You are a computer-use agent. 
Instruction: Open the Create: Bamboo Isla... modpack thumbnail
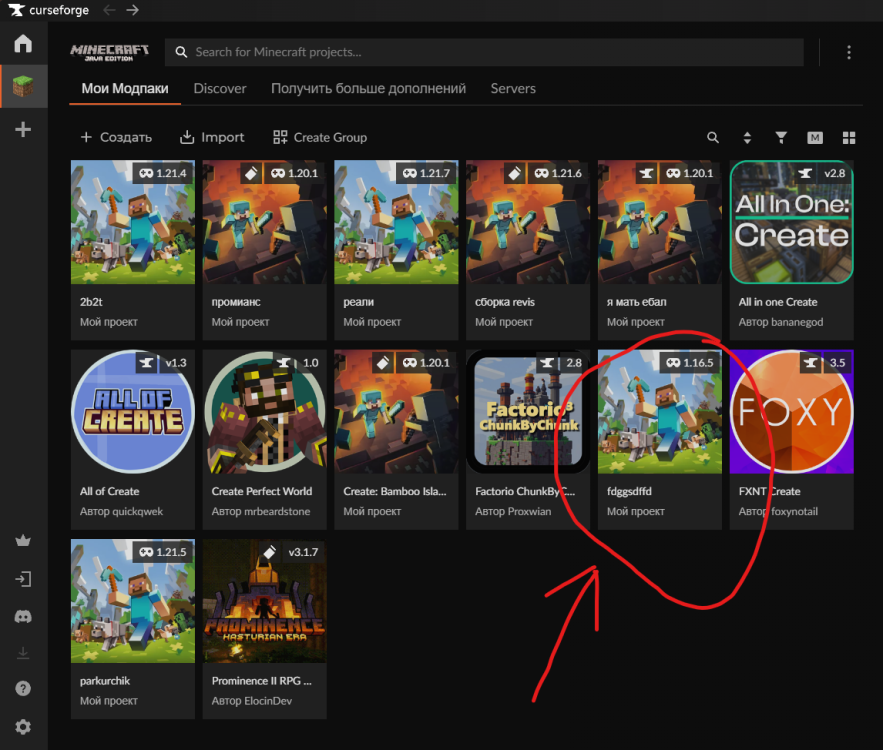tap(396, 412)
